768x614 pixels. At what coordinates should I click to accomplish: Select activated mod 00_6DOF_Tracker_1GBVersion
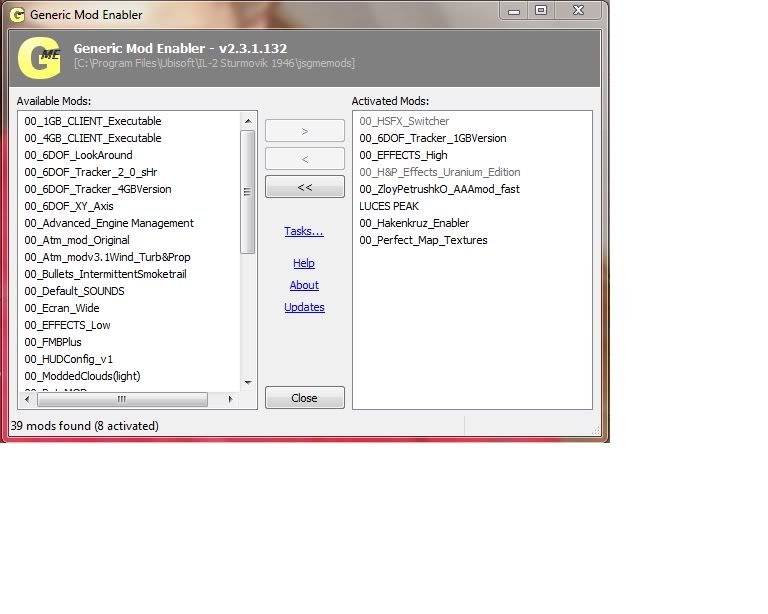click(x=433, y=138)
